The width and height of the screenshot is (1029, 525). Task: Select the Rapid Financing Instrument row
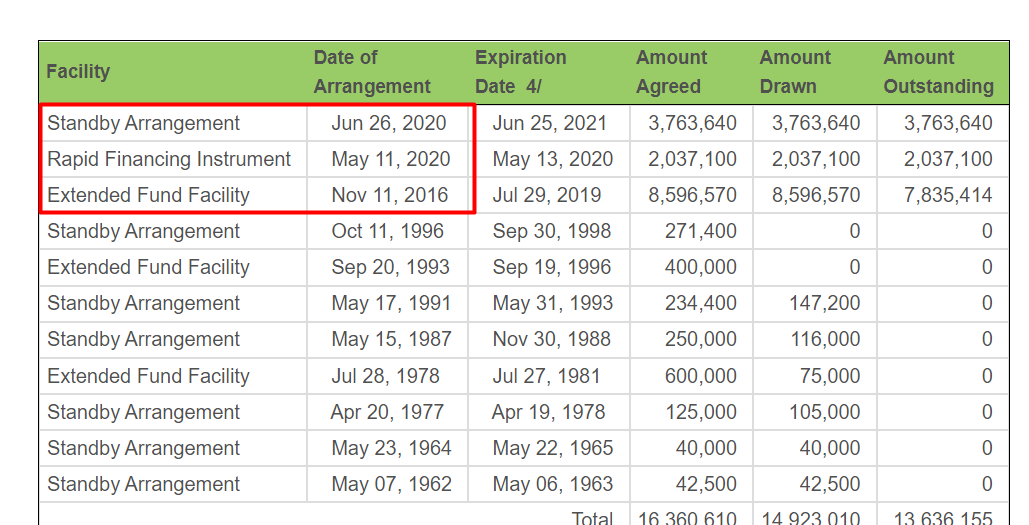click(x=169, y=159)
